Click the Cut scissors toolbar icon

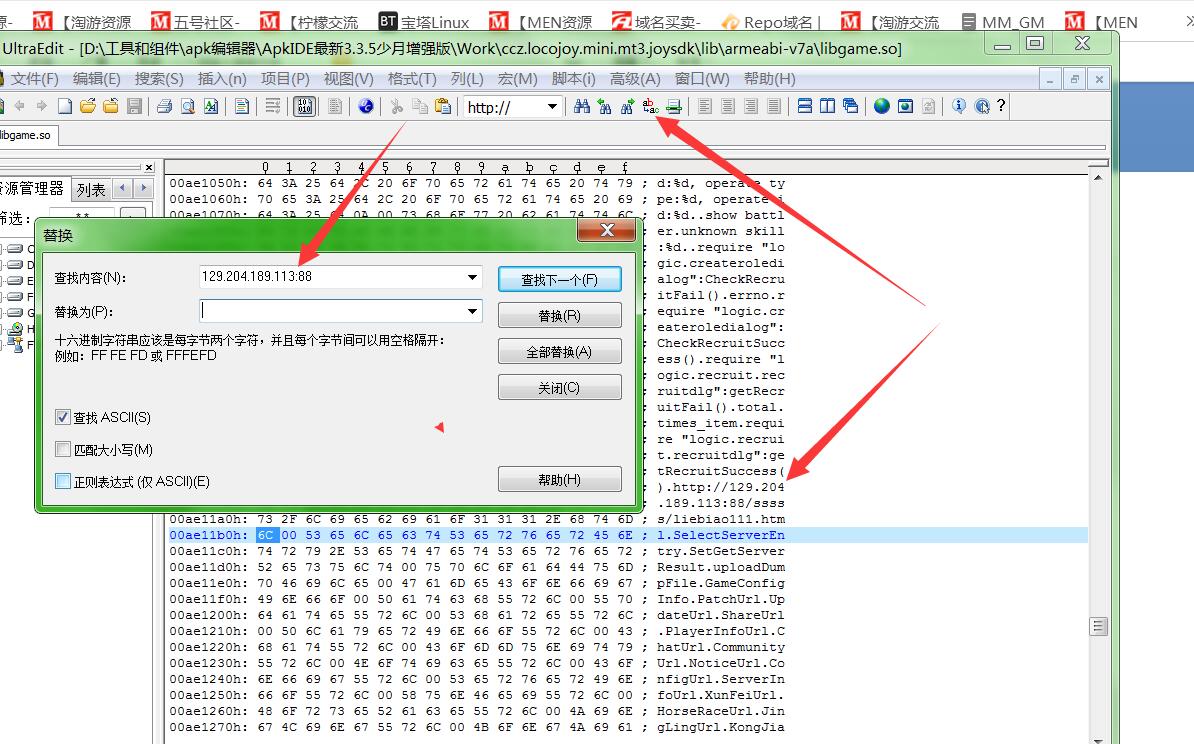[x=396, y=106]
